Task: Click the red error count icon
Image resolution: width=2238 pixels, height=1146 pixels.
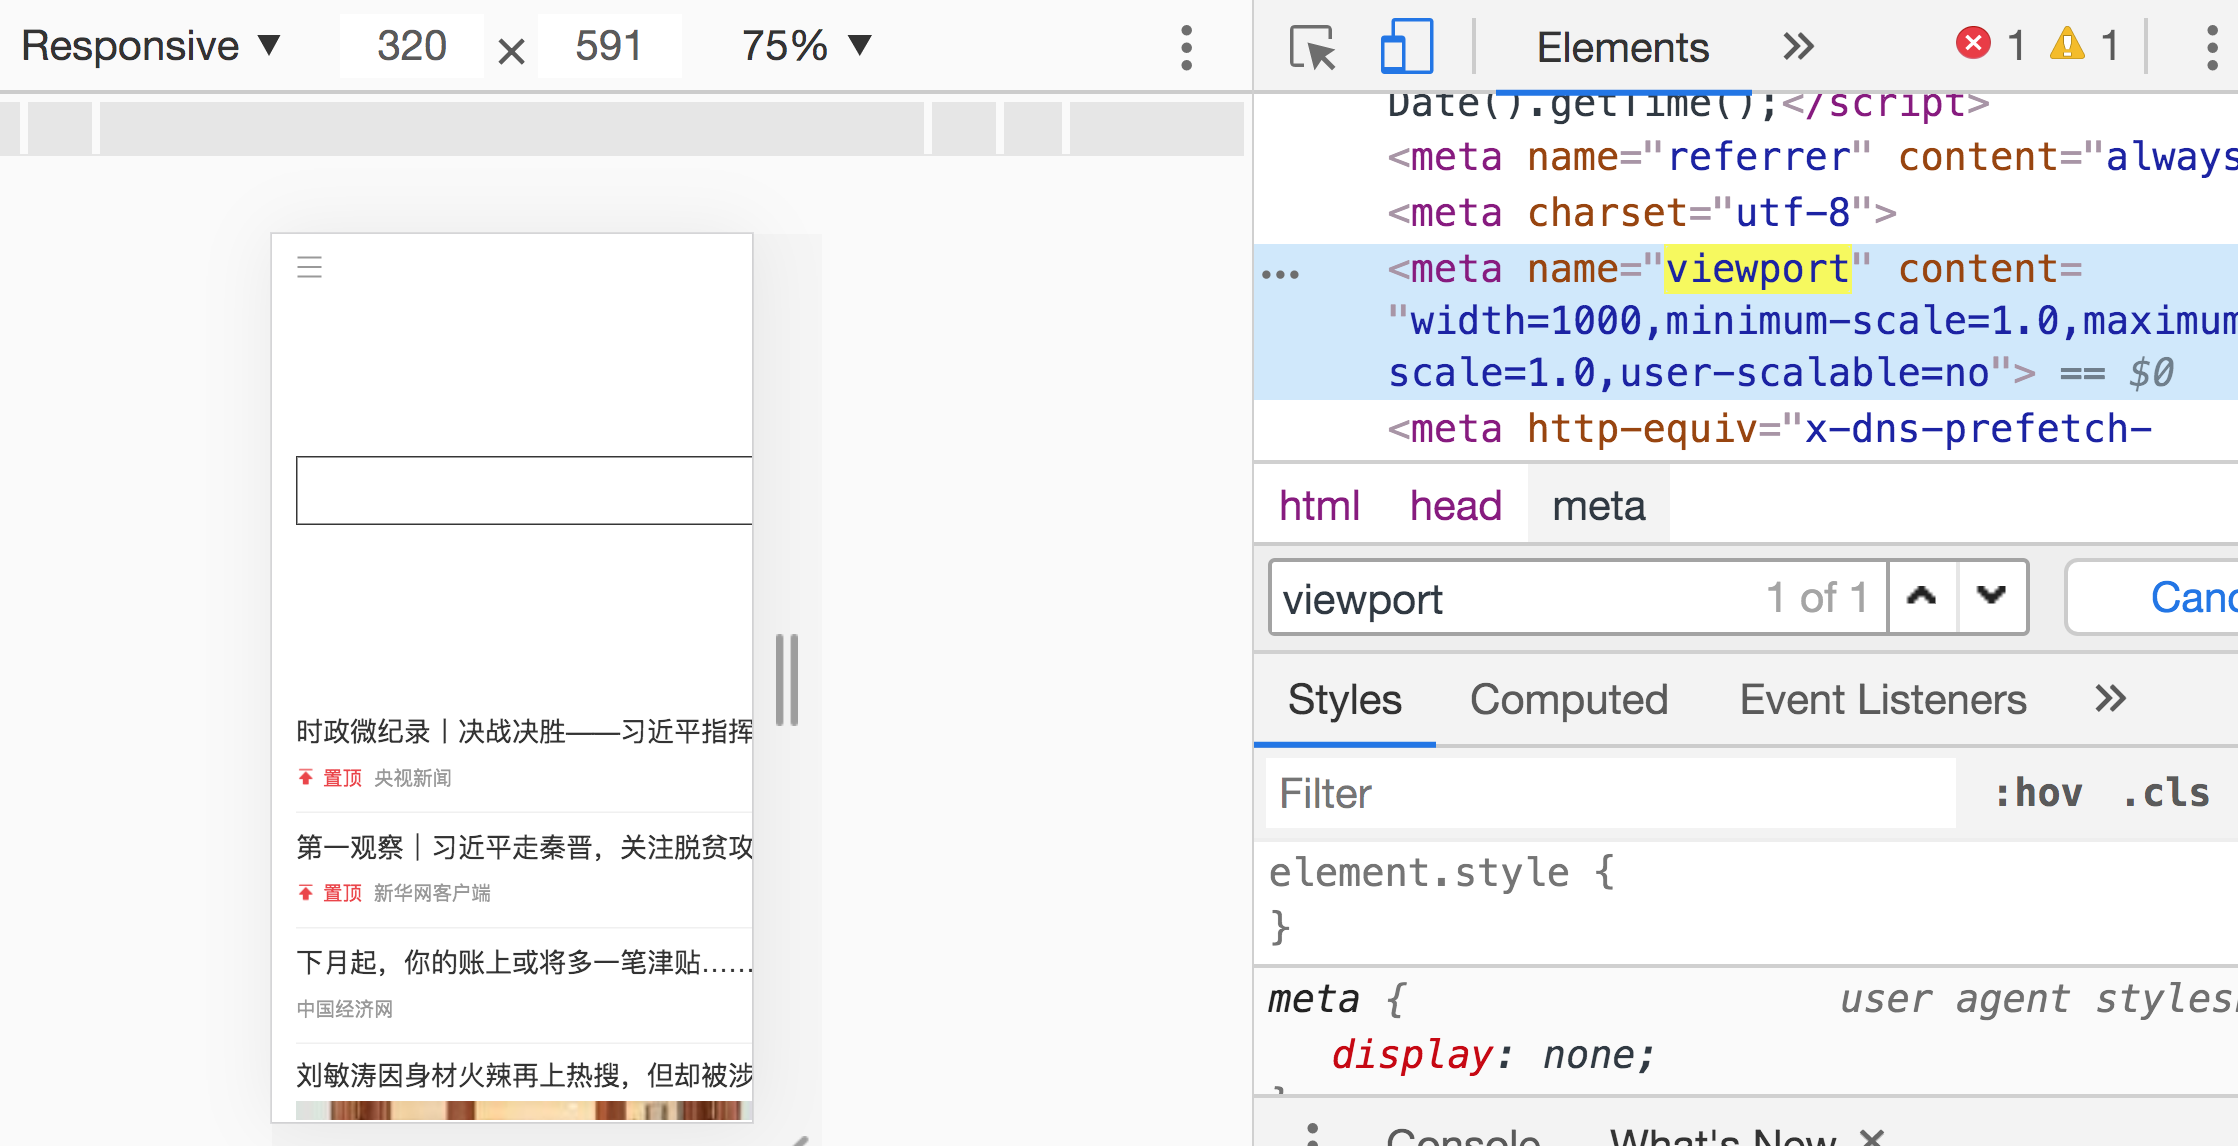Action: click(x=1972, y=44)
